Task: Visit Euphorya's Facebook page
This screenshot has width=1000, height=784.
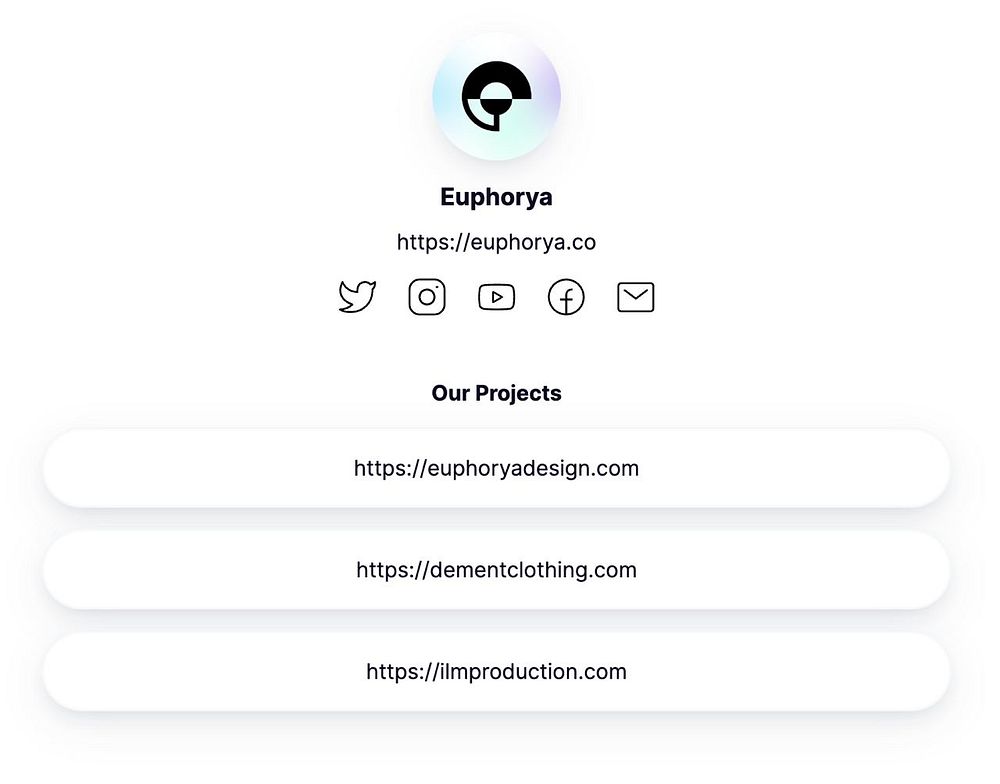Action: pos(566,297)
